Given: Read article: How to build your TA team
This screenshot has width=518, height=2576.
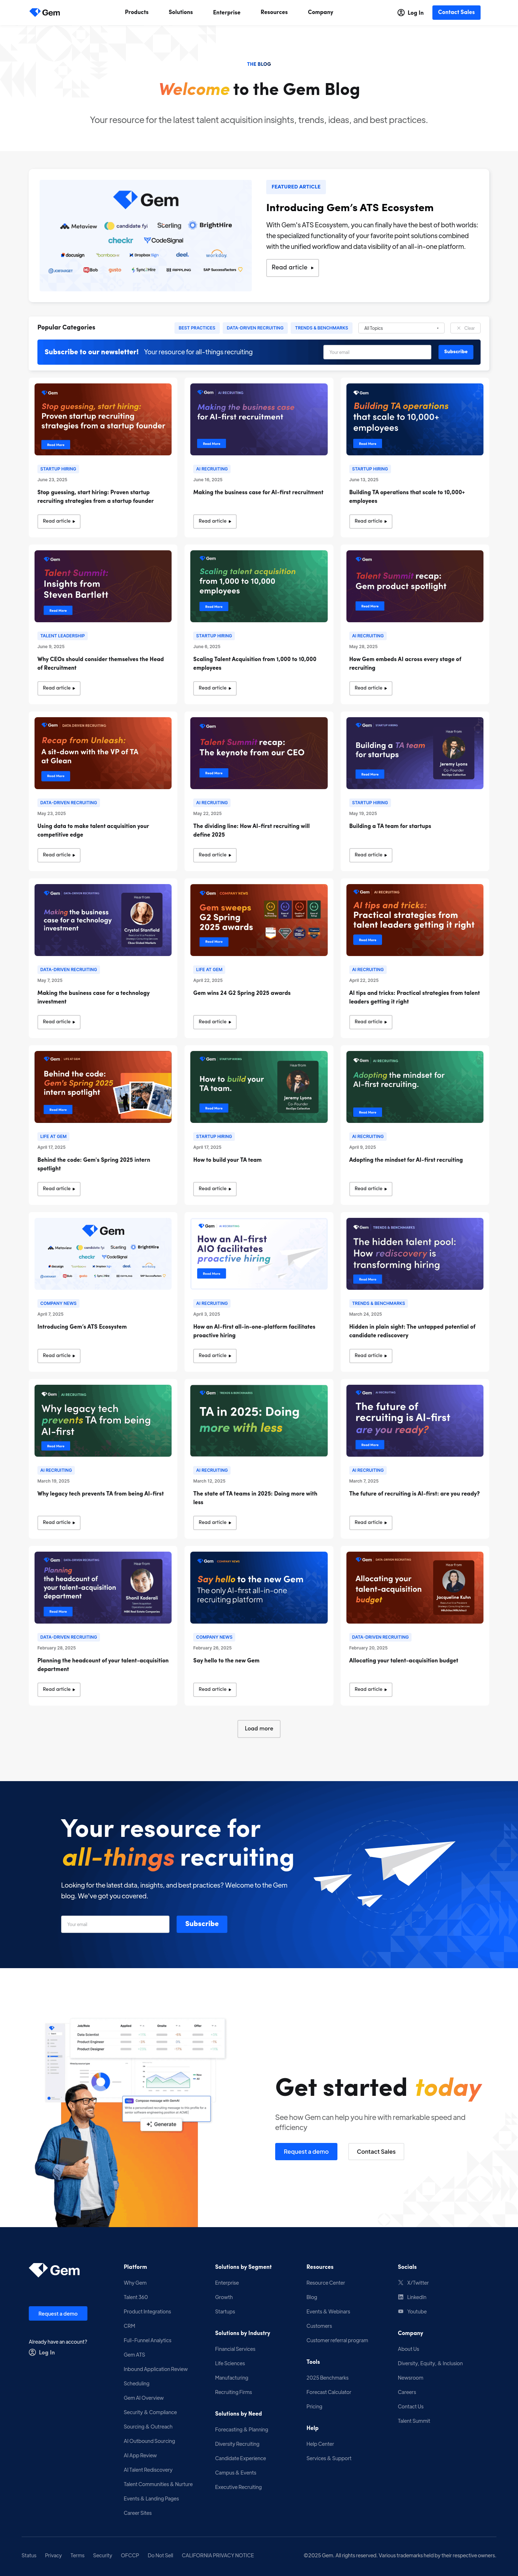Looking at the screenshot, I should click(216, 1189).
